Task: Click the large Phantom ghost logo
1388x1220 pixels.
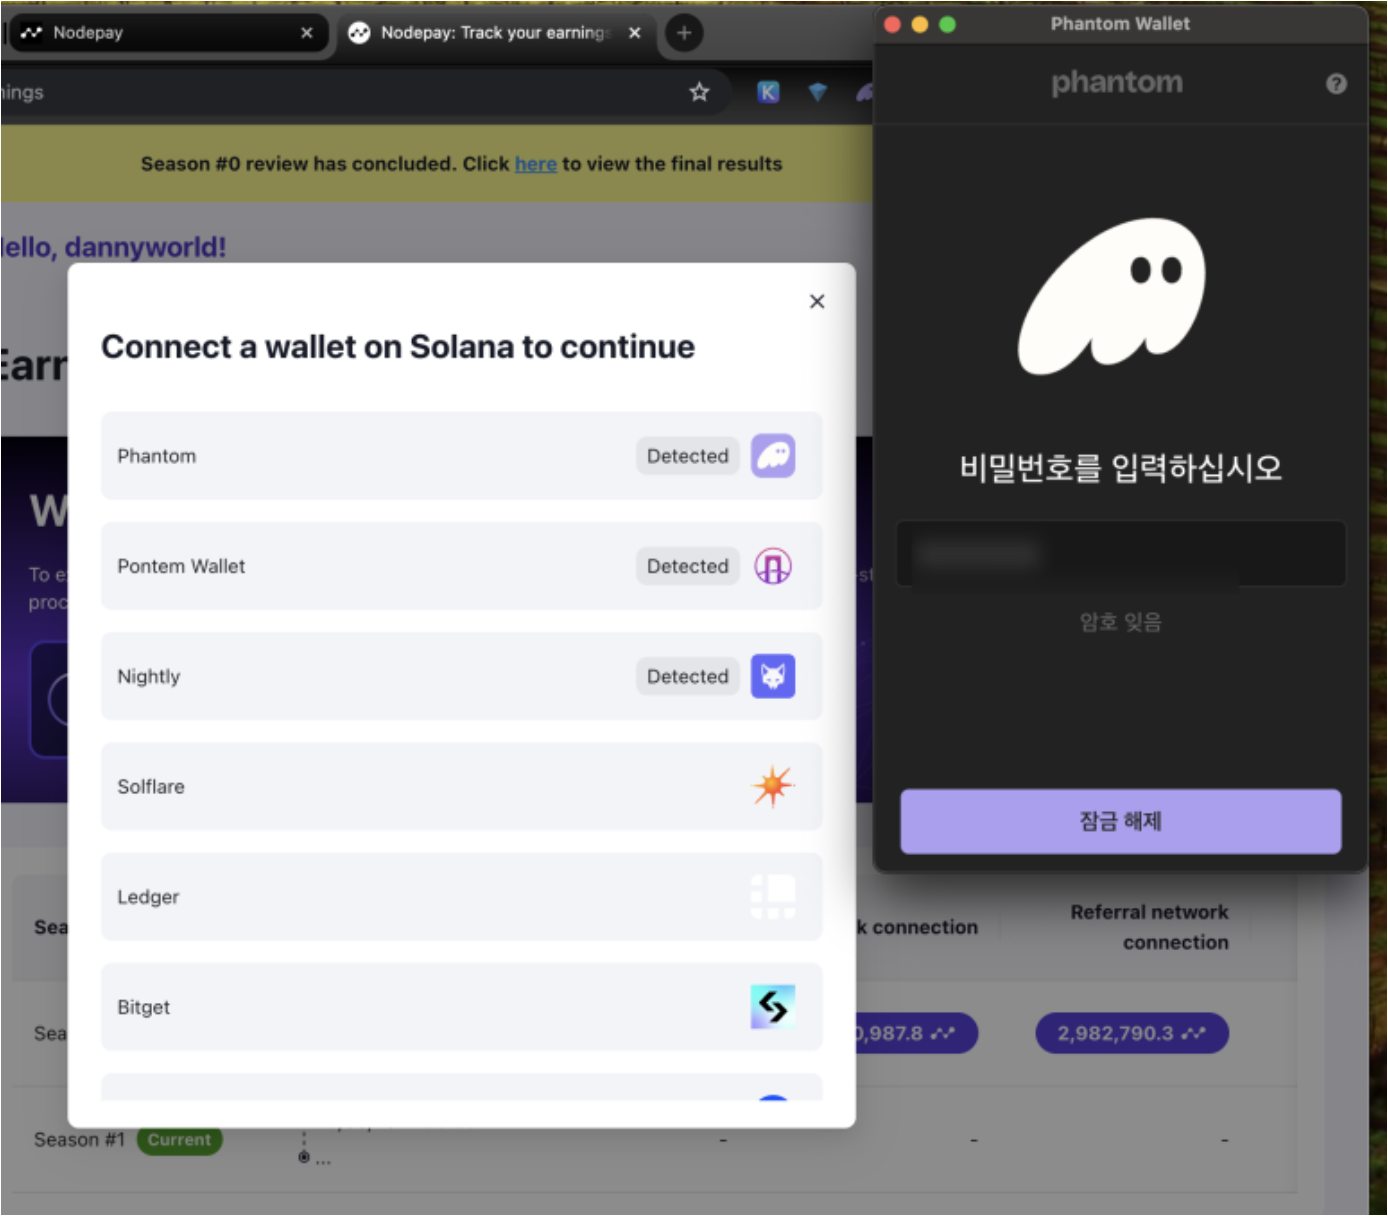Action: coord(1112,296)
